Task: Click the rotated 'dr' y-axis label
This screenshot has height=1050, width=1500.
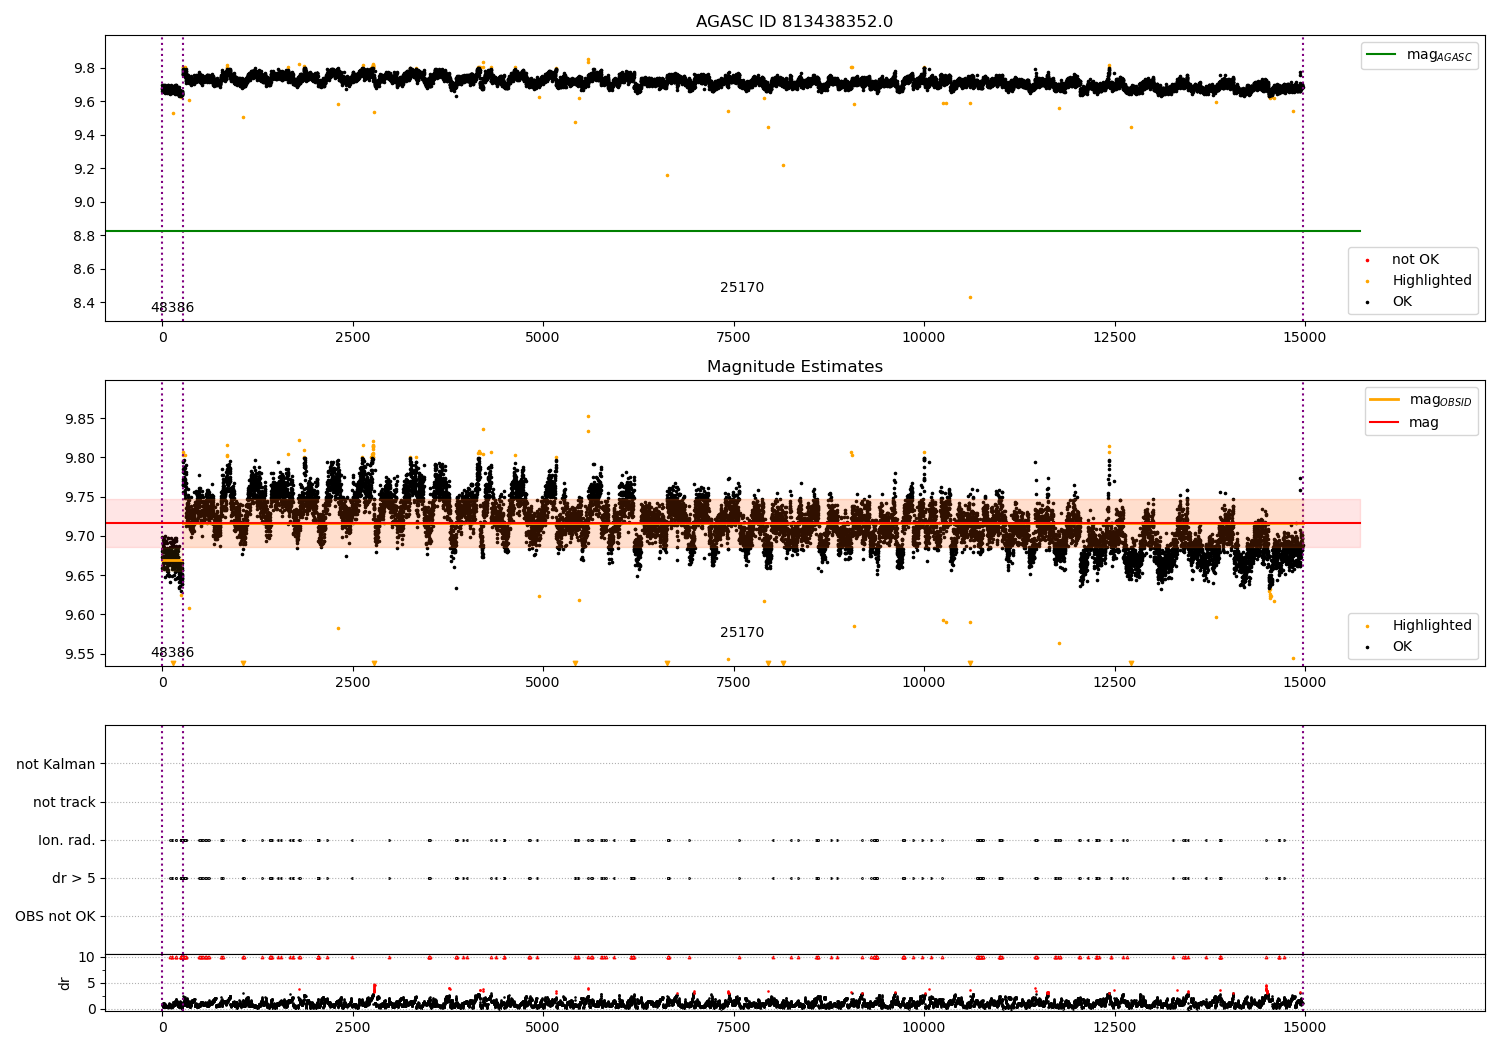Action: (x=65, y=983)
